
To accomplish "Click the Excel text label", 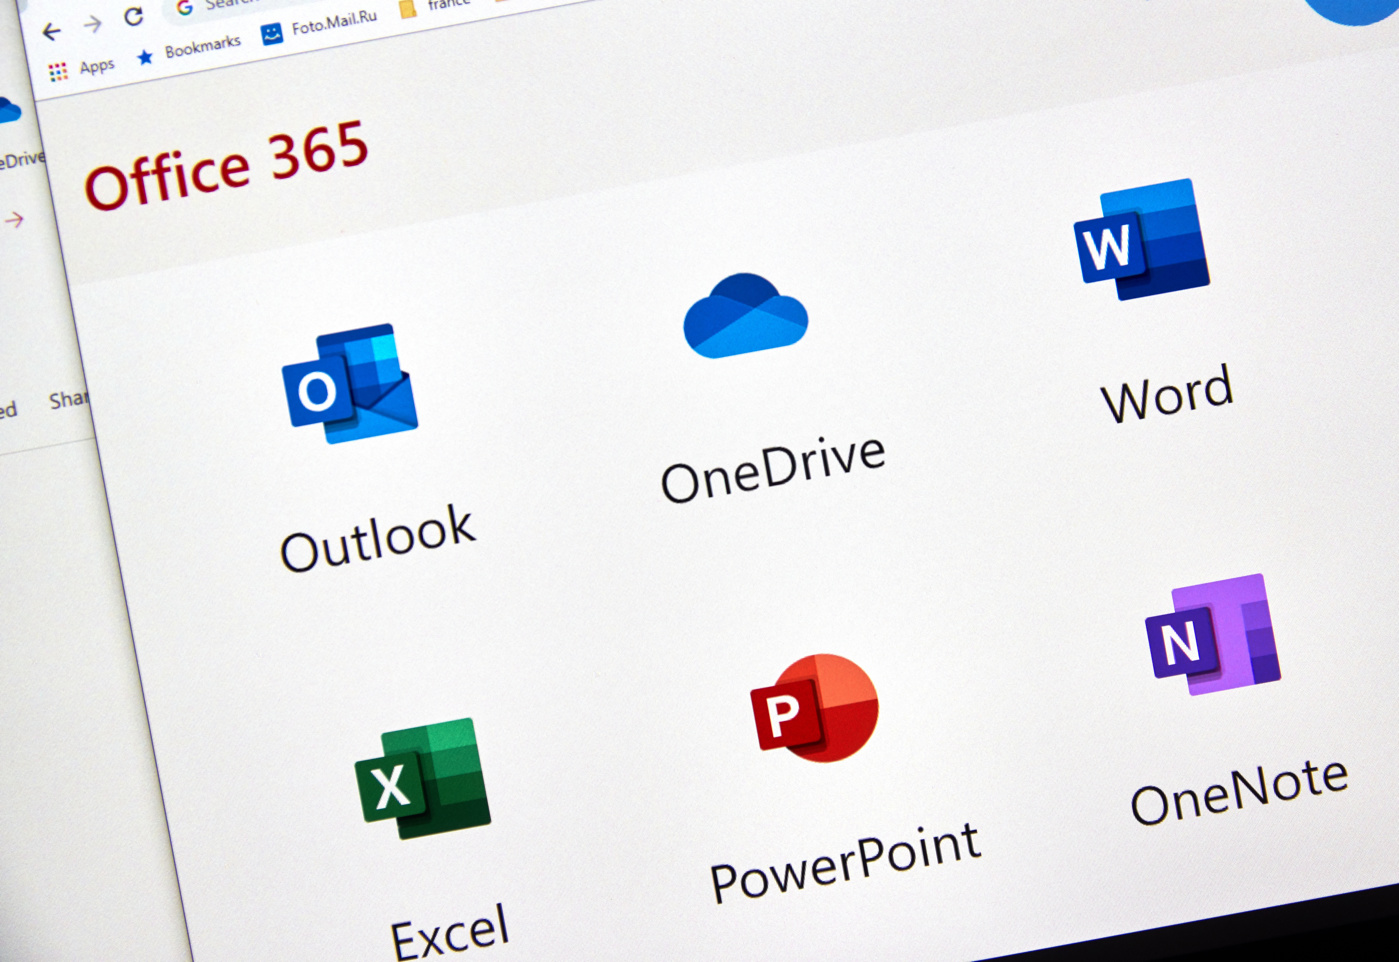I will pos(450,932).
